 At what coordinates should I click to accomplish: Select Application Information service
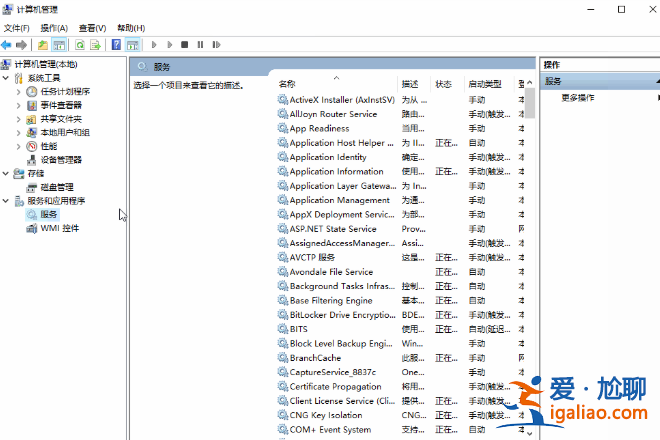336,171
